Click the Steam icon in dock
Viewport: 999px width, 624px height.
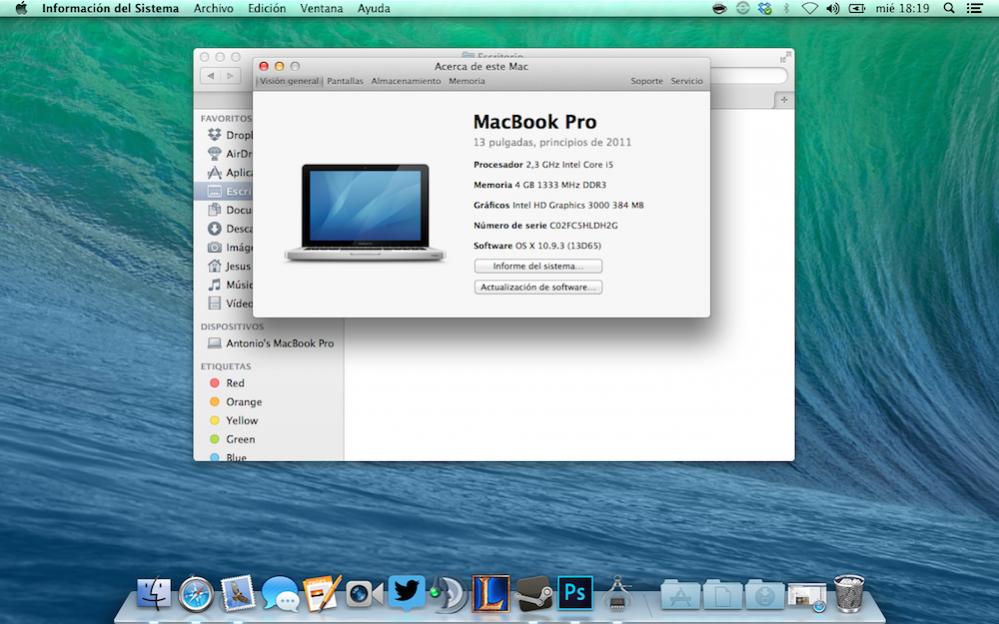534,594
